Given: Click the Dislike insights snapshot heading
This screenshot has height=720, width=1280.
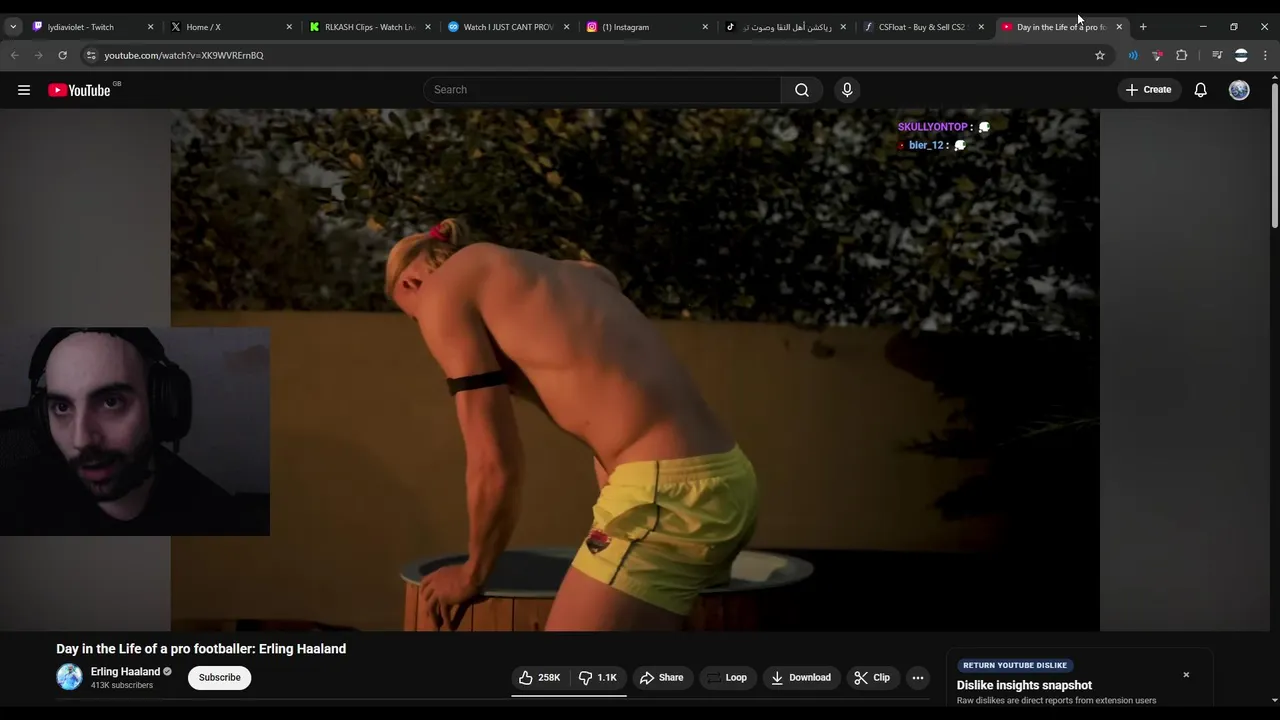Looking at the screenshot, I should tap(1024, 685).
